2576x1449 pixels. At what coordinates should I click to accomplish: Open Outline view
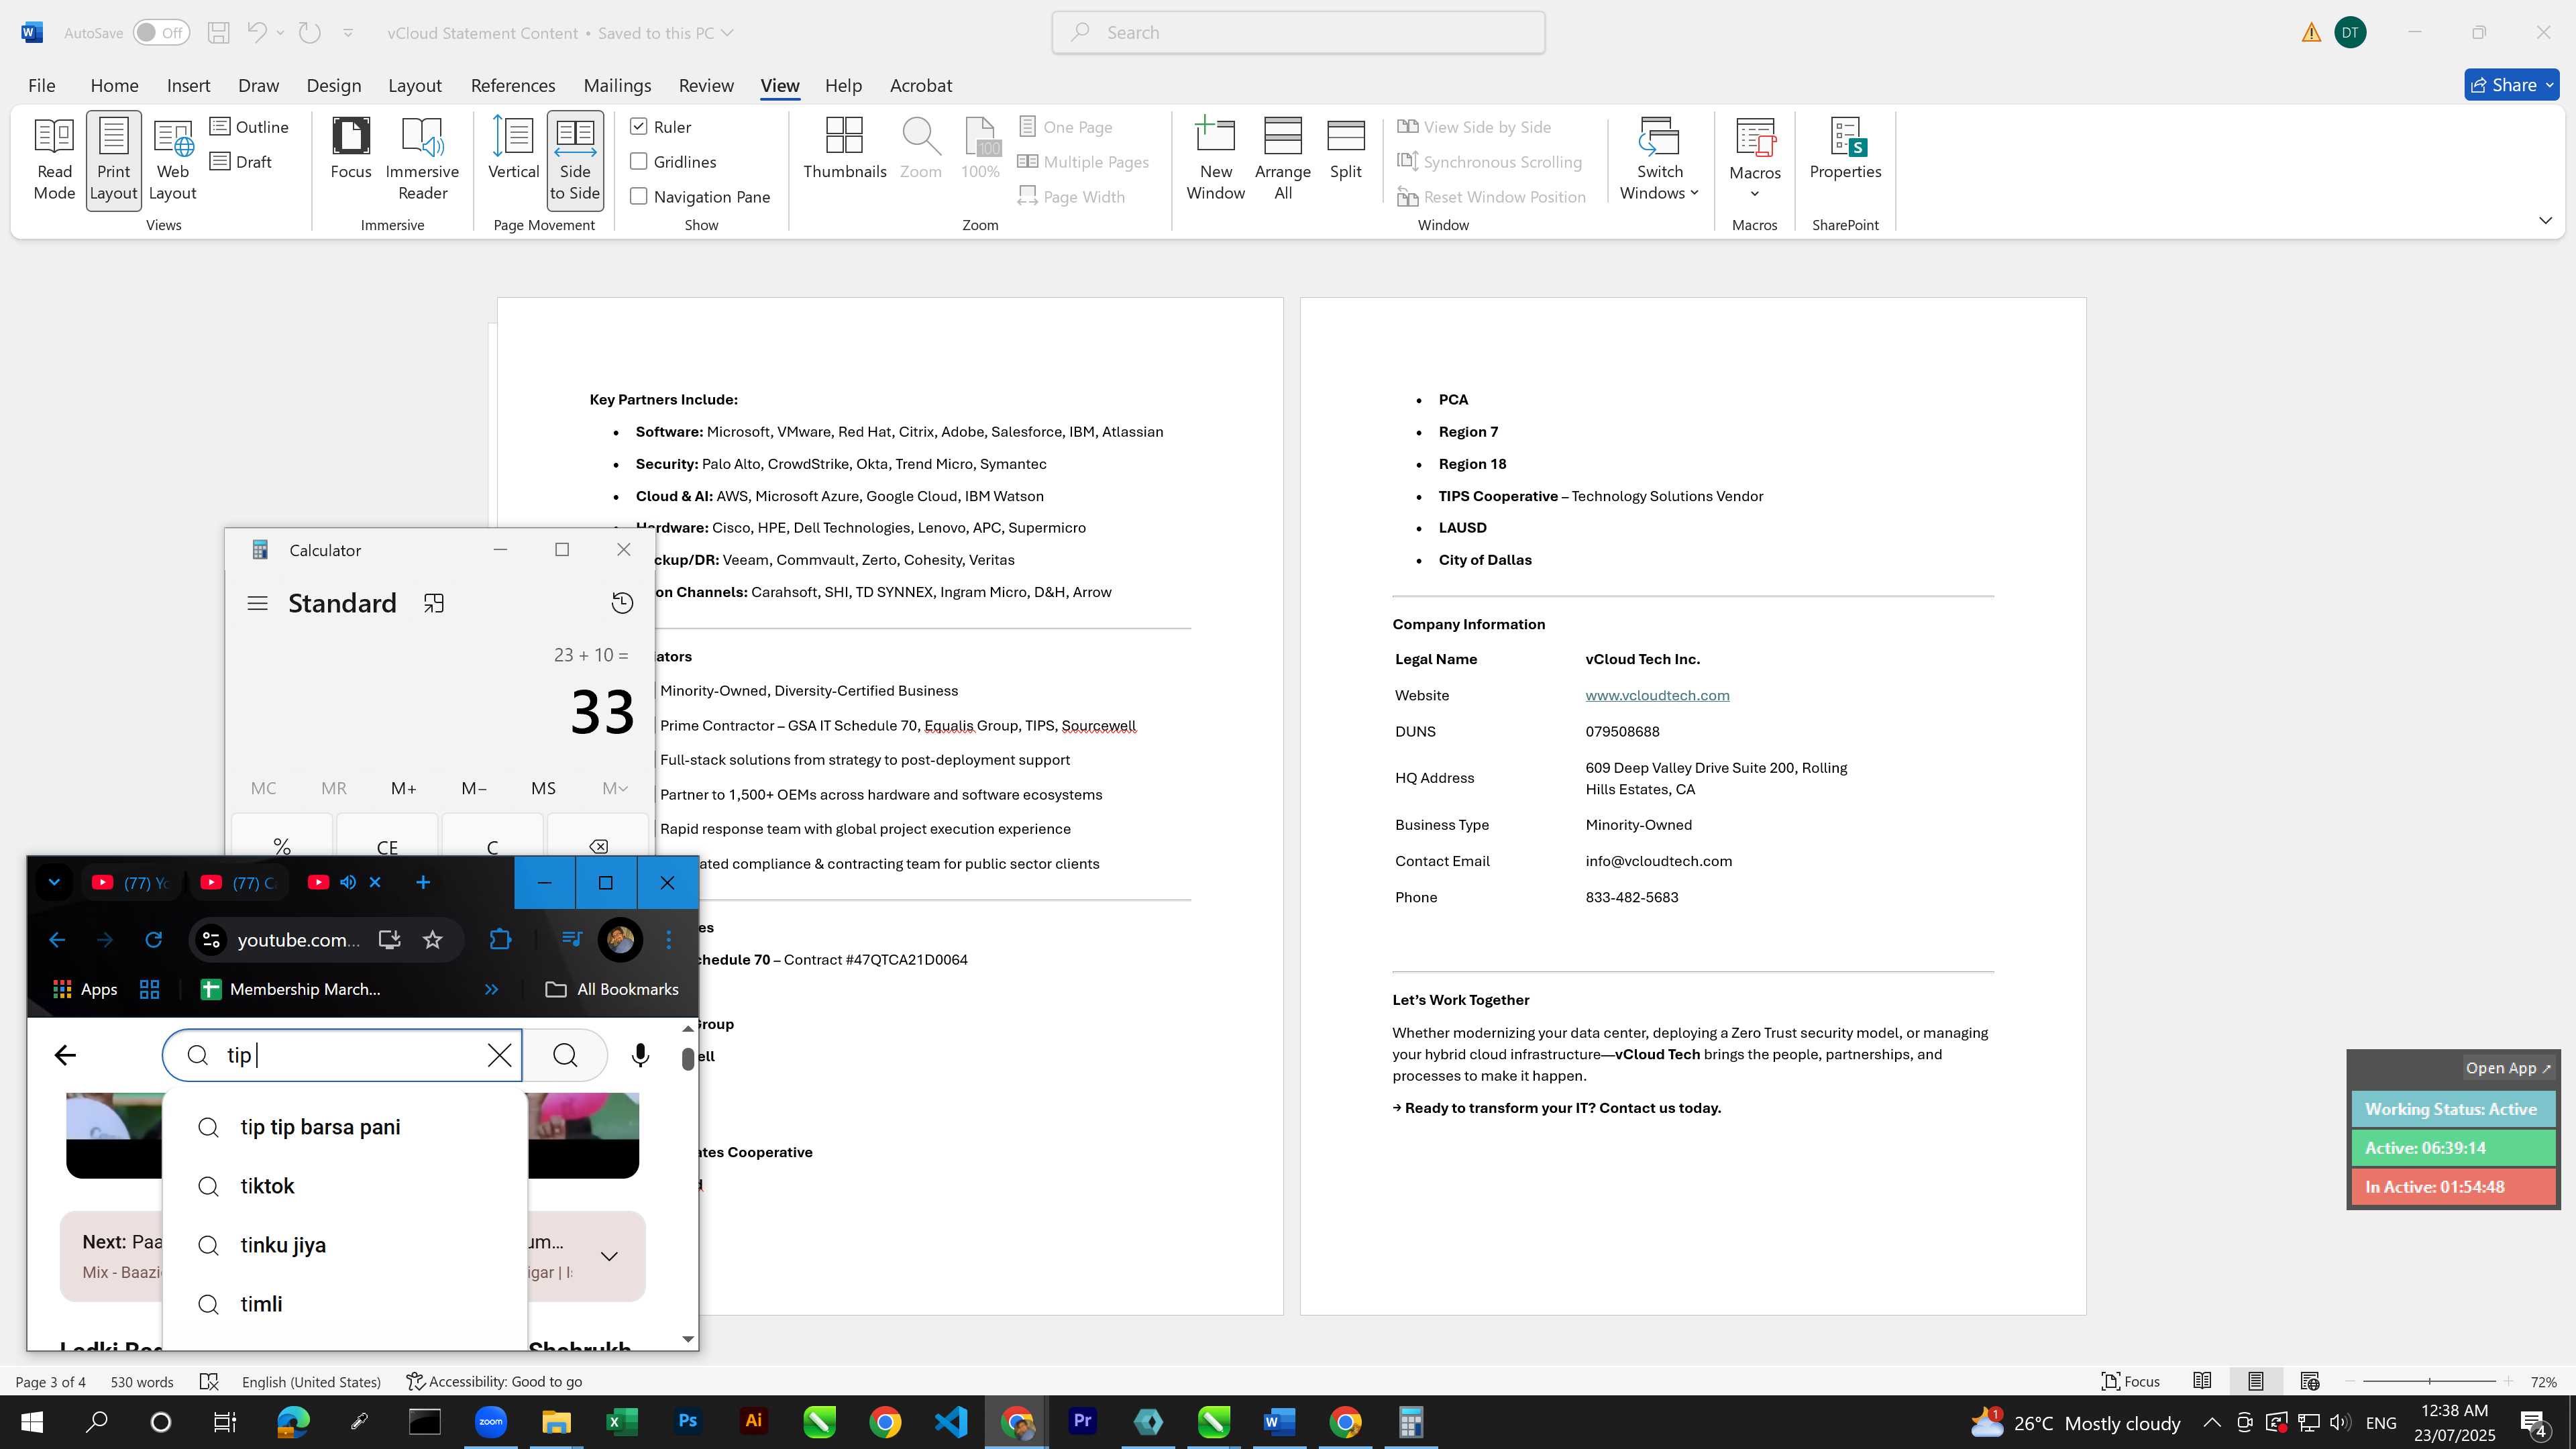[250, 127]
